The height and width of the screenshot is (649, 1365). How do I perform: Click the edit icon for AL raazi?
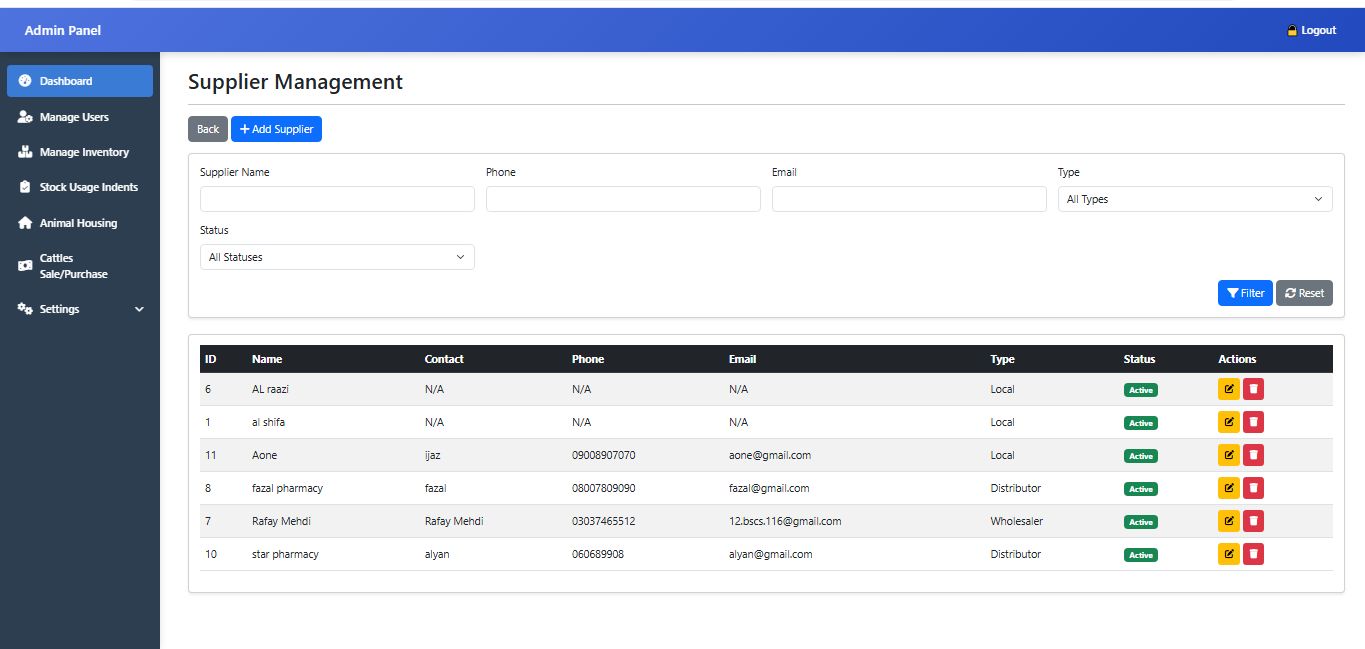pyautogui.click(x=1228, y=389)
